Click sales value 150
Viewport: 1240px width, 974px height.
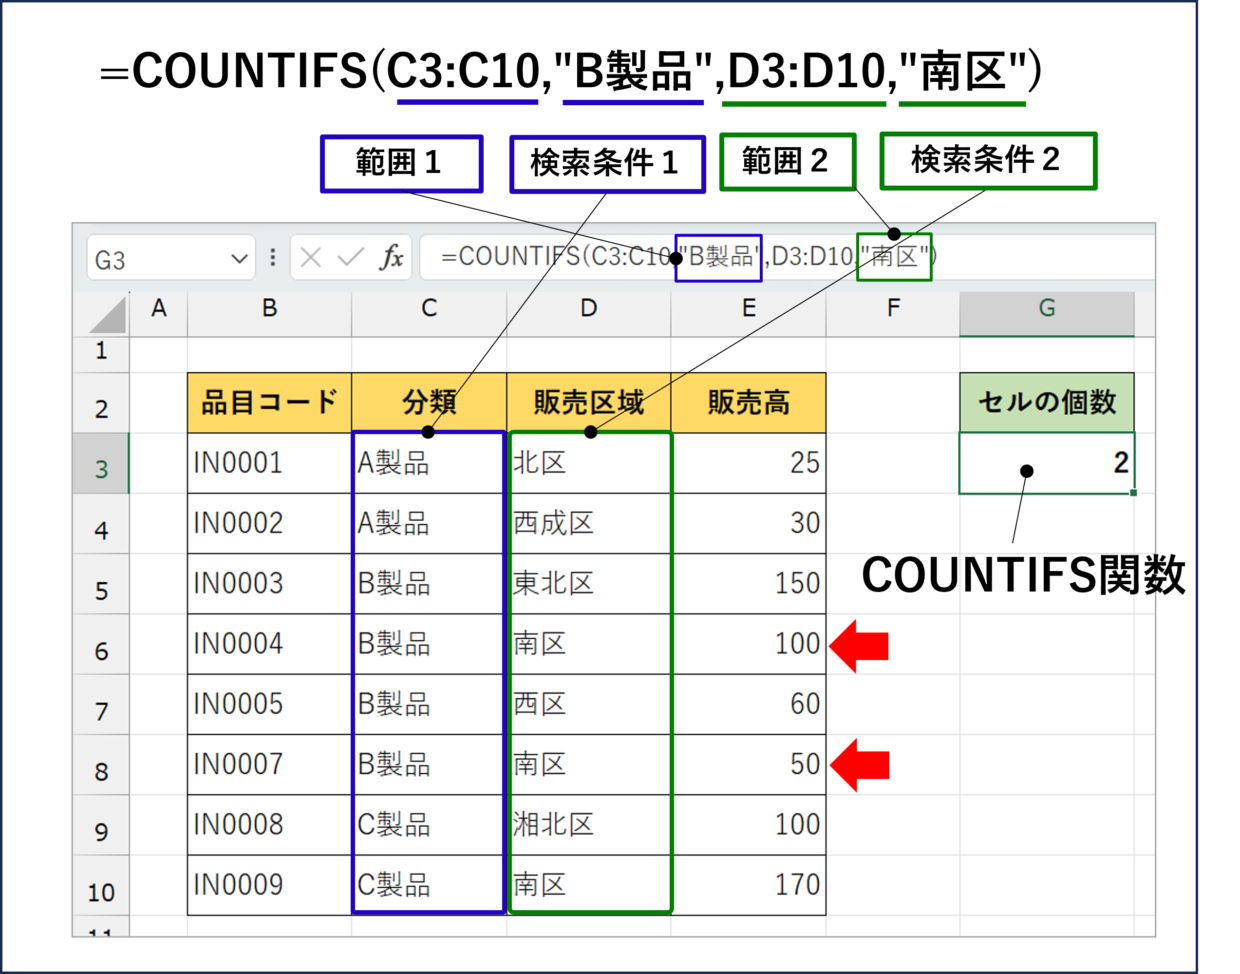point(749,584)
